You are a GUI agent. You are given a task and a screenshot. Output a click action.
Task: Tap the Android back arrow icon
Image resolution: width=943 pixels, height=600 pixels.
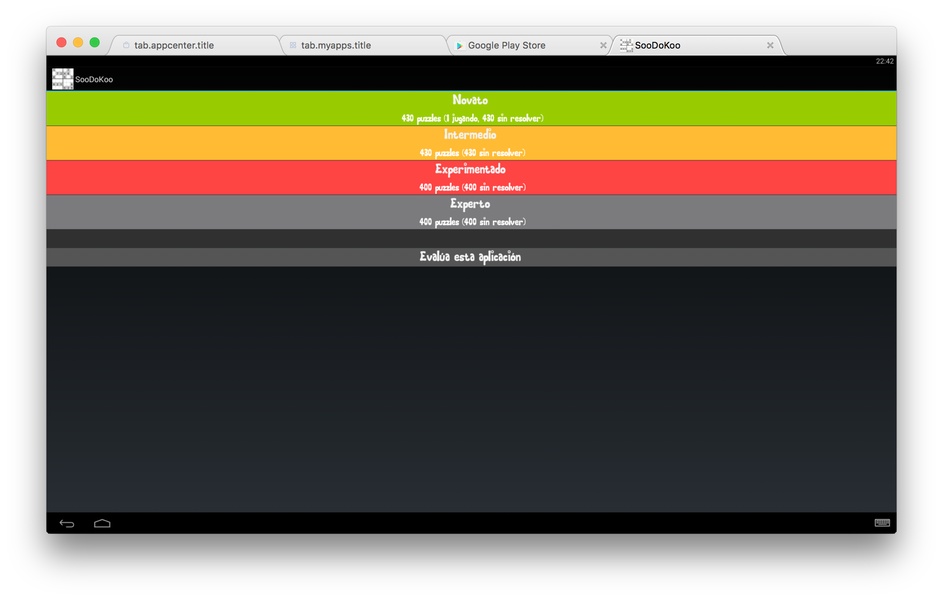(x=67, y=524)
